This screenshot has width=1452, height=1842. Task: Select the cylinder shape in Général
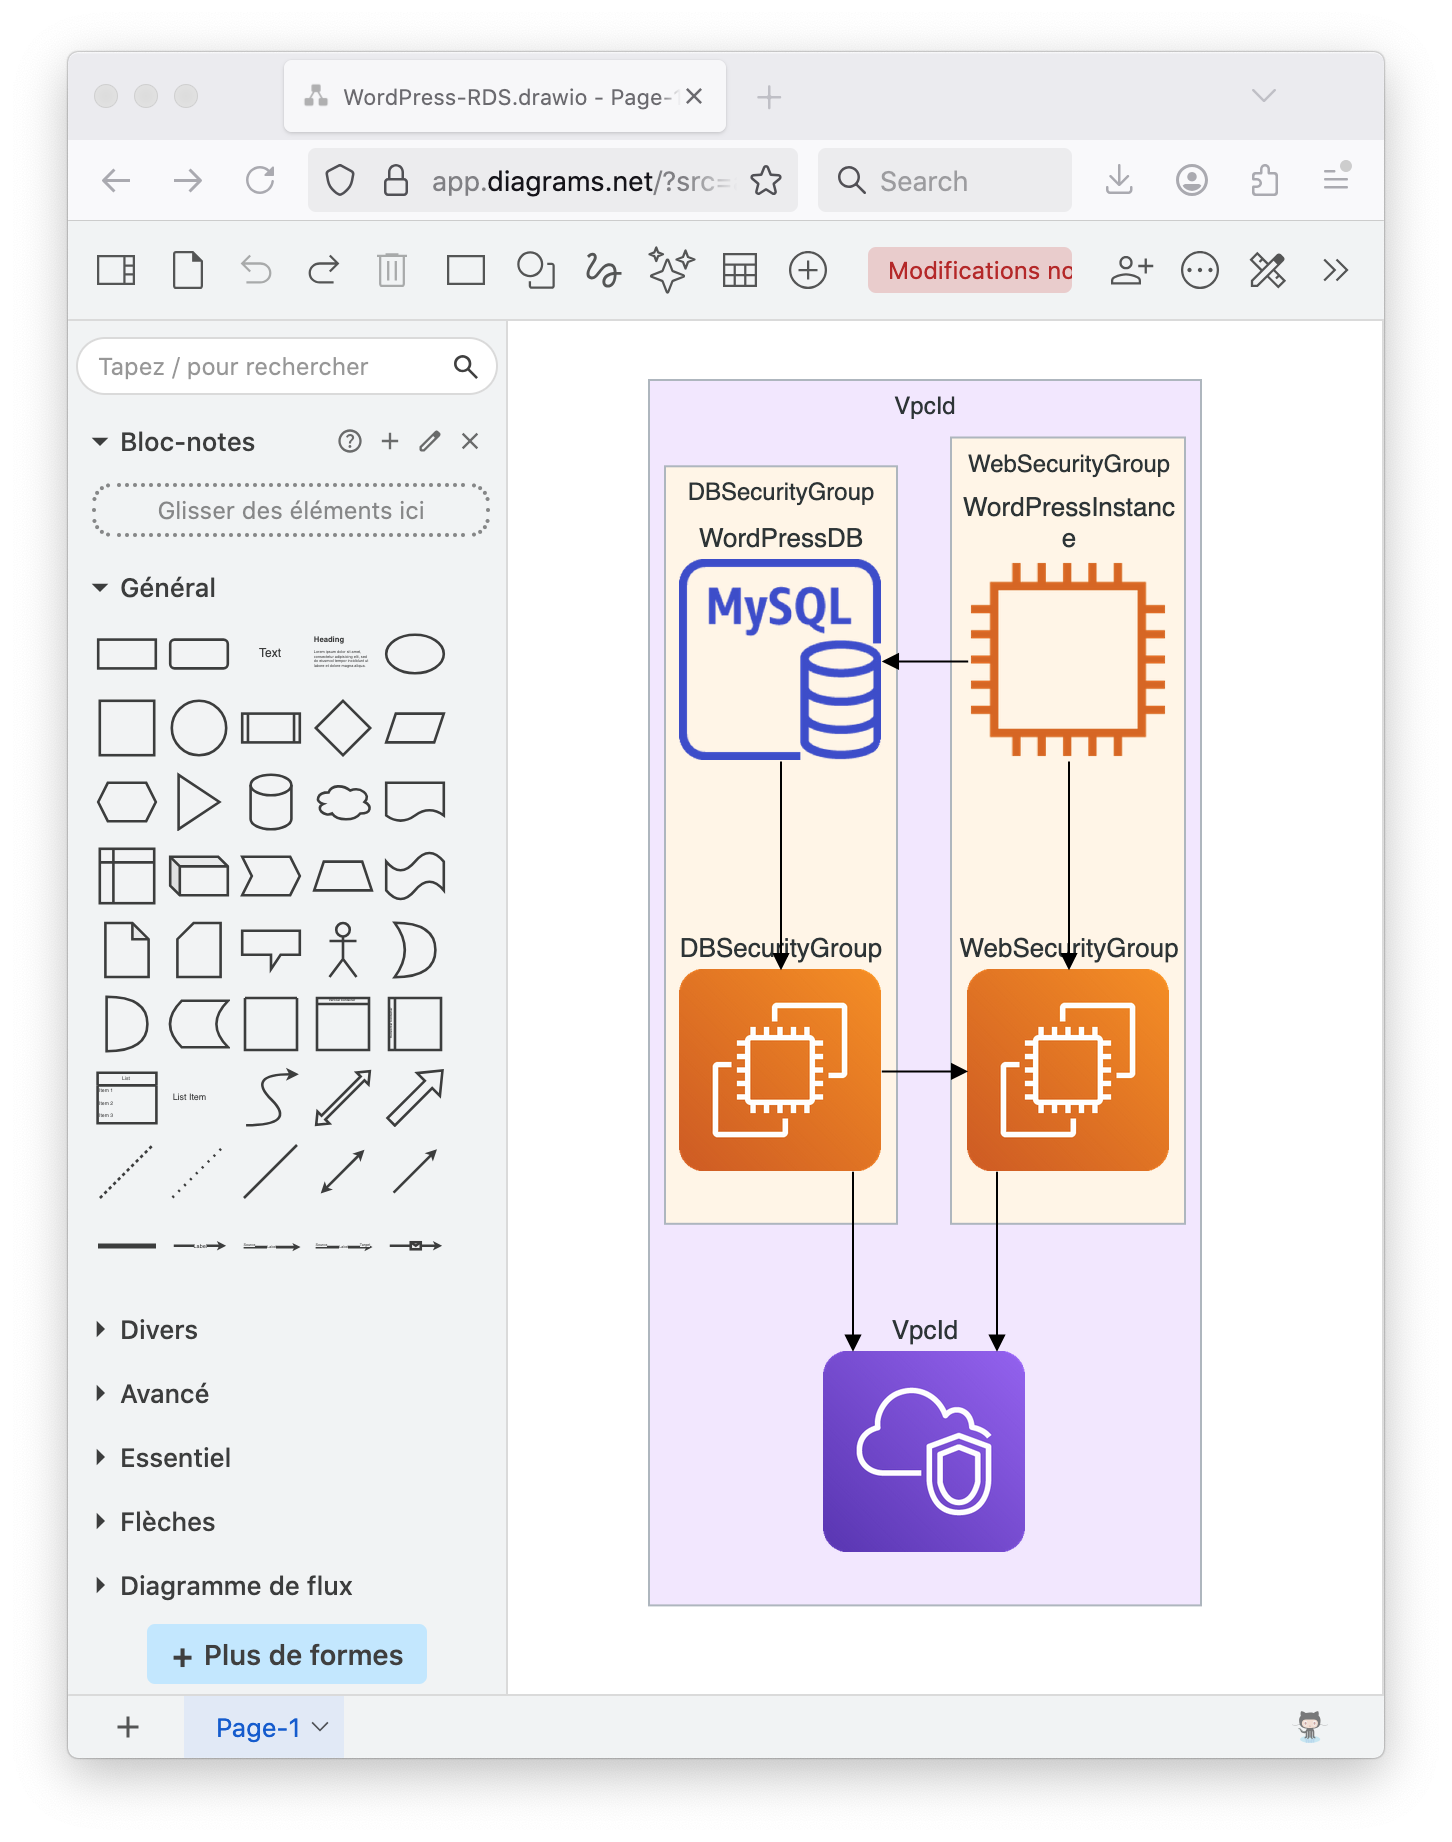(x=271, y=802)
